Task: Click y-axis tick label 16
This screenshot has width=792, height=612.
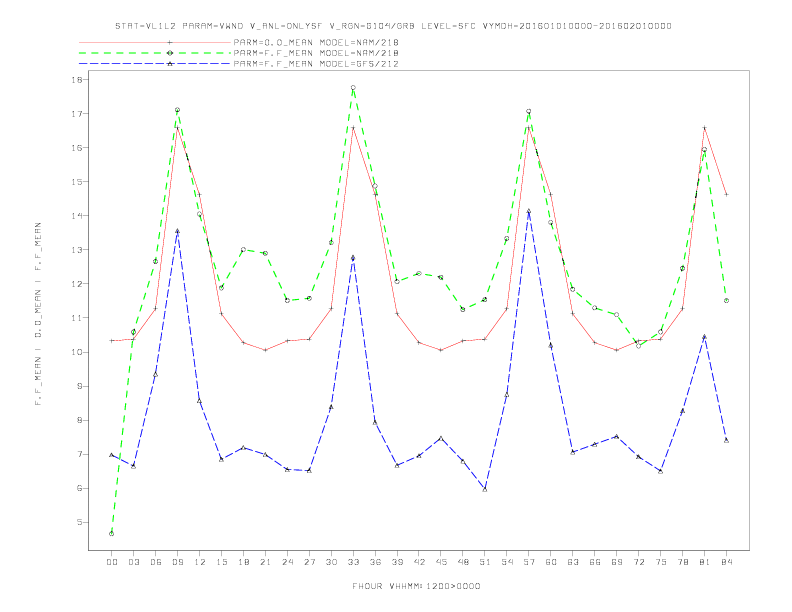Action: [79, 148]
